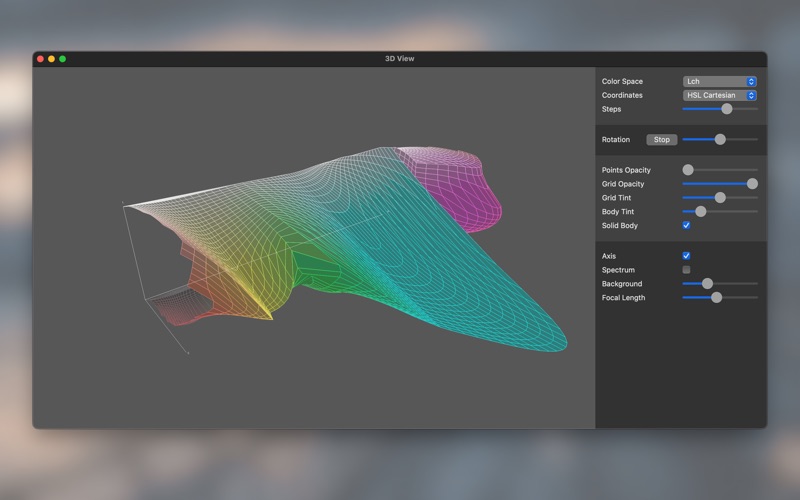Viewport: 800px width, 500px height.
Task: Click the "Focal Length" label
Action: 623,298
